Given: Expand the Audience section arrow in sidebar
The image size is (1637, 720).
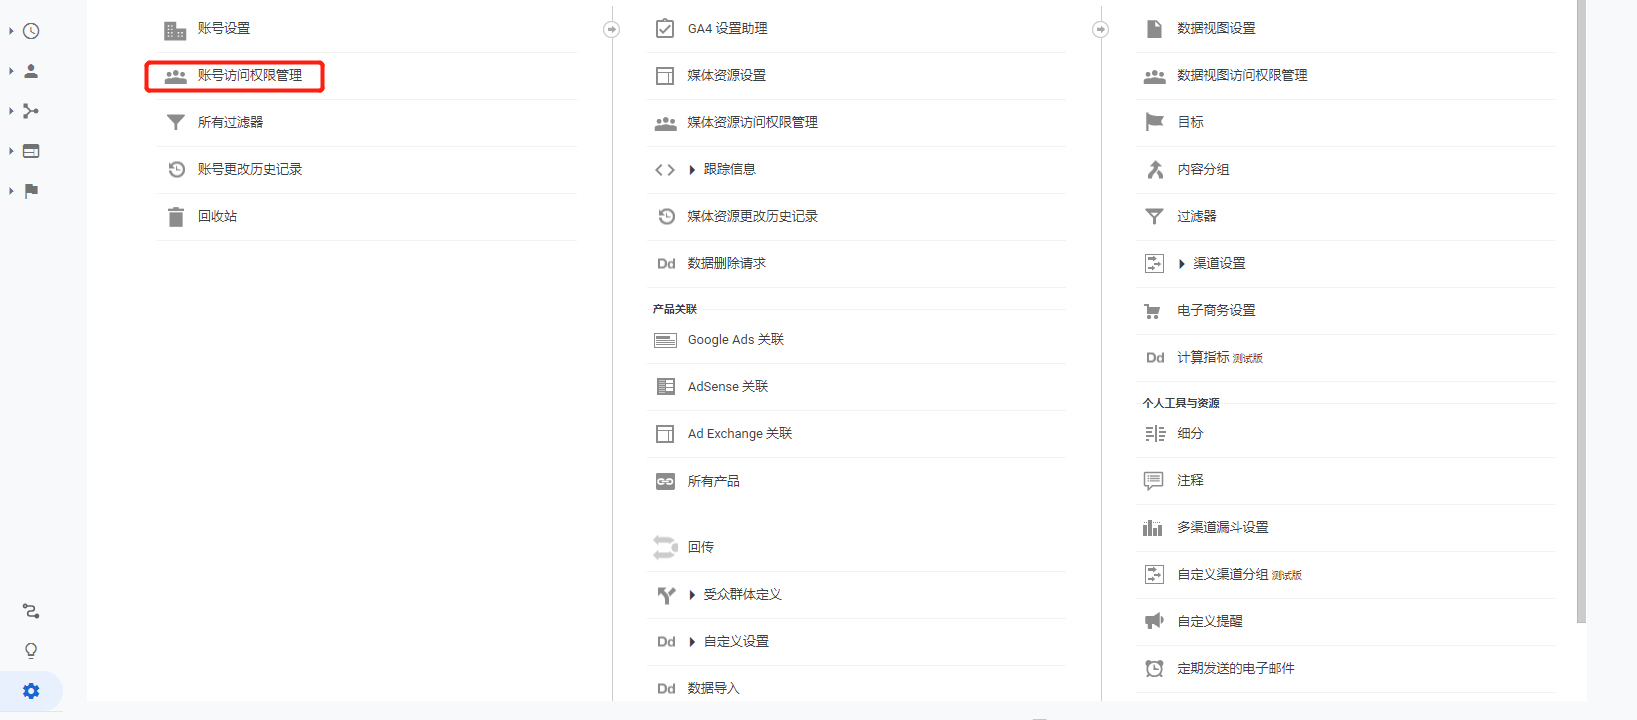Looking at the screenshot, I should (11, 71).
